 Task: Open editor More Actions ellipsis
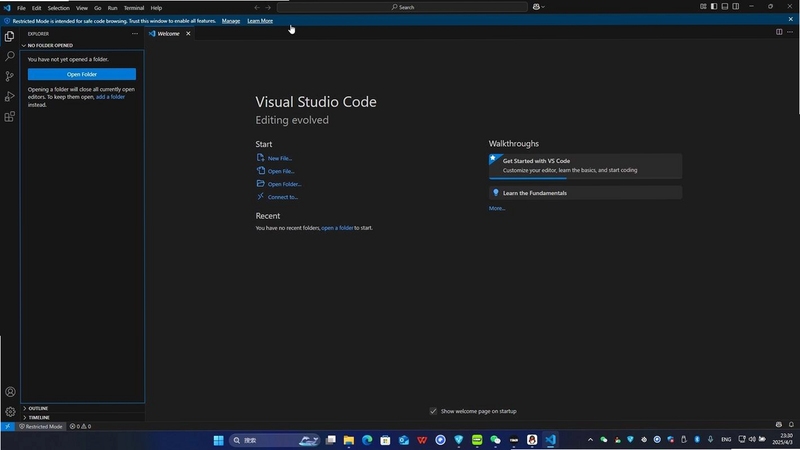[x=790, y=32]
